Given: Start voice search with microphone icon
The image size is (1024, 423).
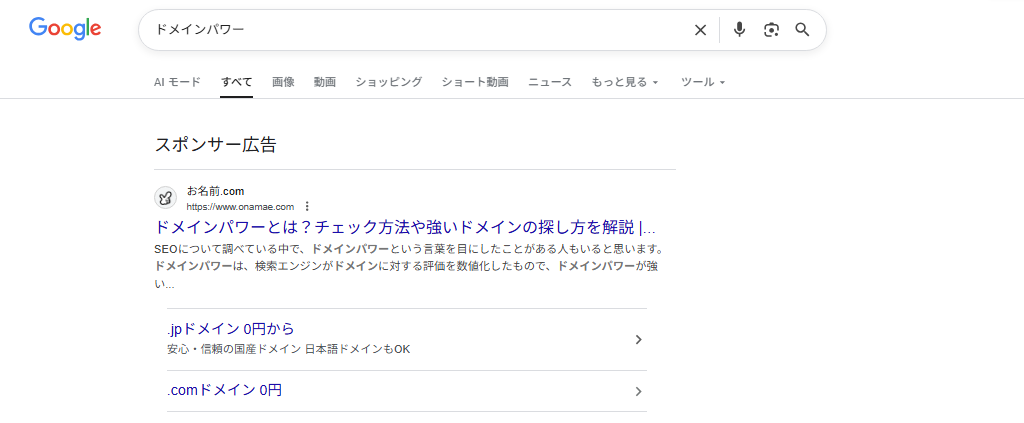Looking at the screenshot, I should tap(739, 30).
